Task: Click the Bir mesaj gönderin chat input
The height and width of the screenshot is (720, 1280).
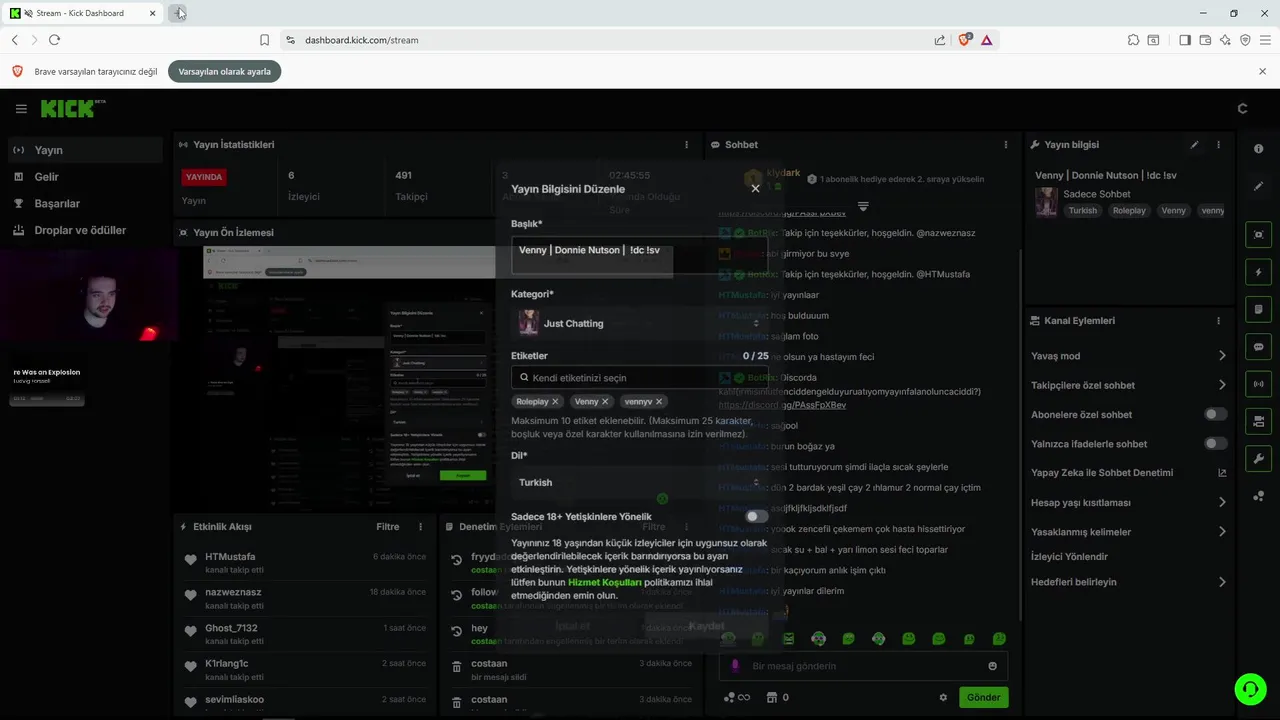Action: pyautogui.click(x=865, y=666)
